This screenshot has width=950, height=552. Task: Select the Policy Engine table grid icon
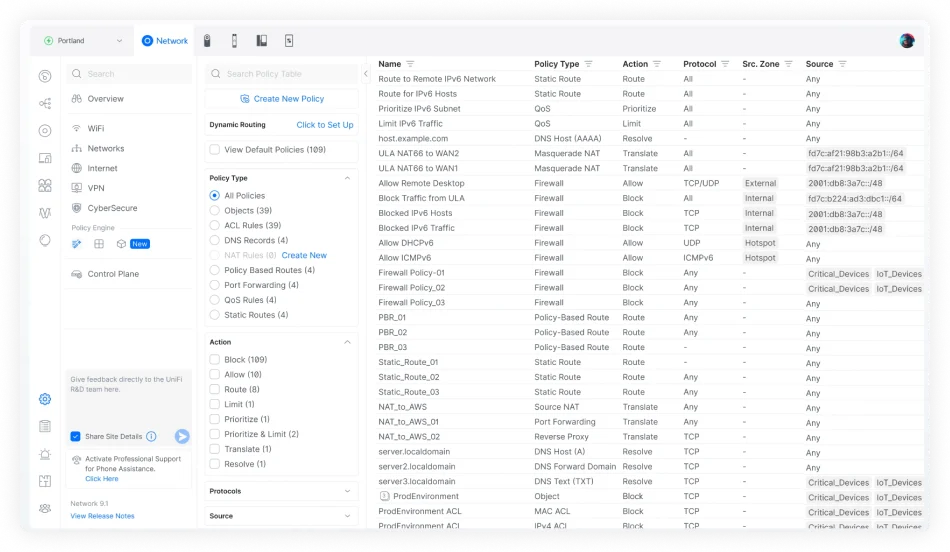coord(99,244)
